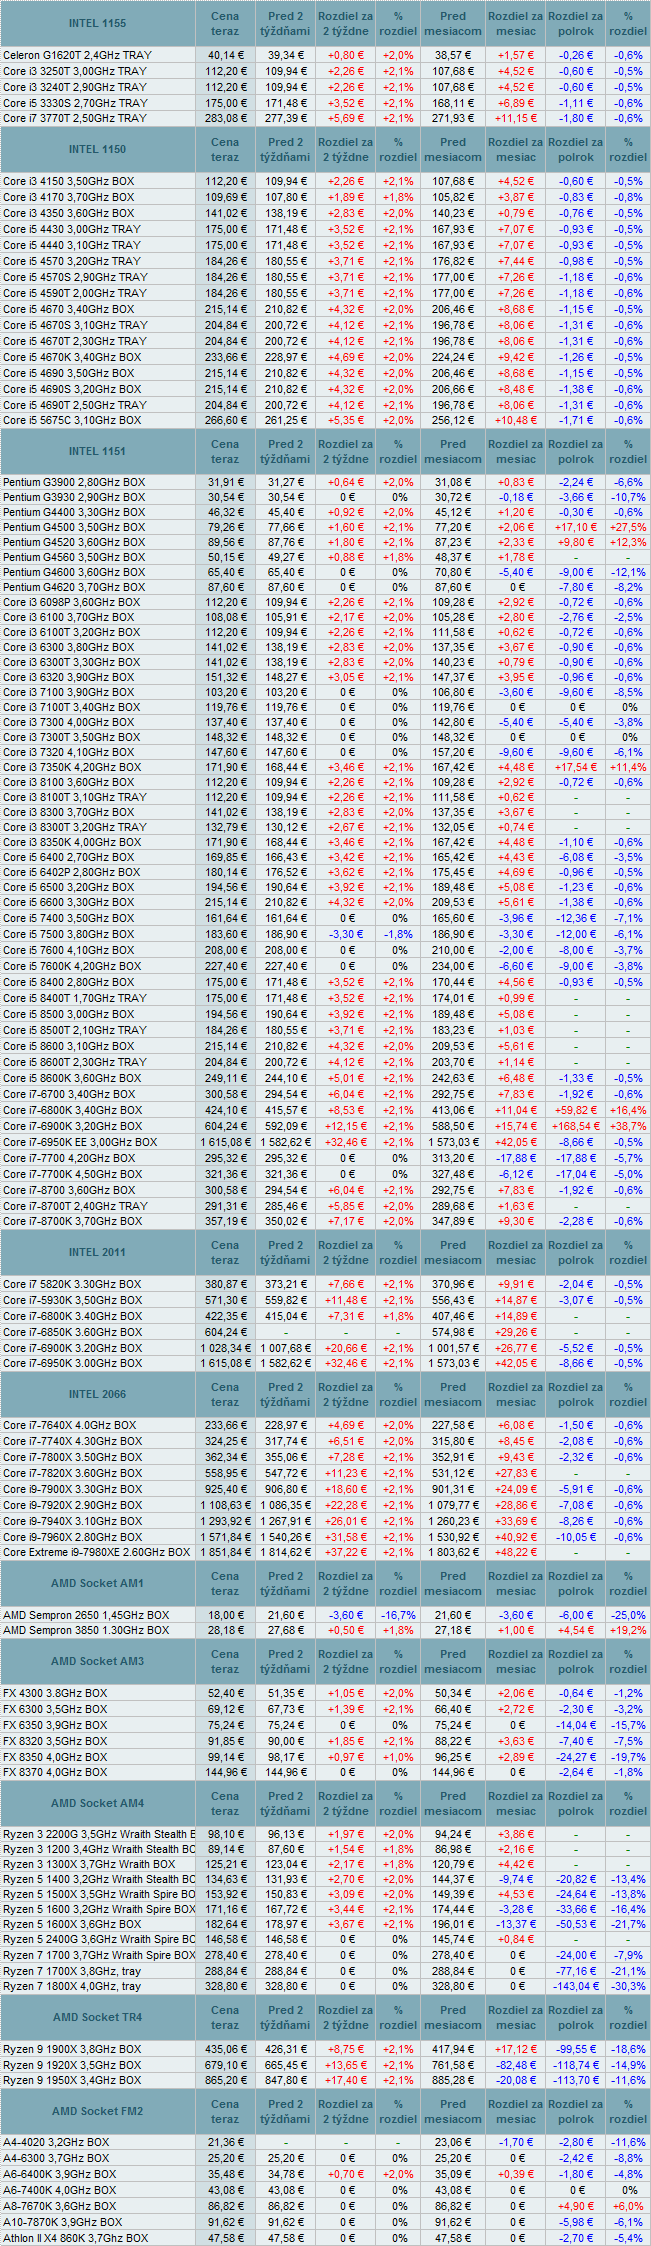Click 'Cena teraz' header in INTEL 1155 table

point(225,23)
